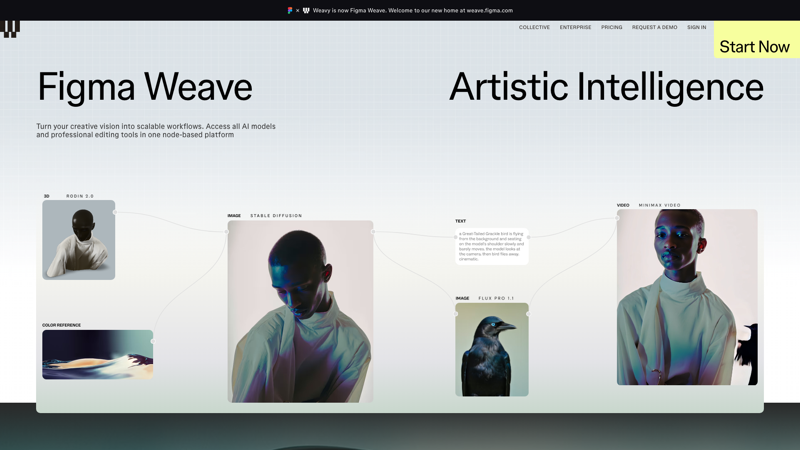Click the 'VIDEO' label above the Minimax node
800x450 pixels.
pyautogui.click(x=623, y=205)
